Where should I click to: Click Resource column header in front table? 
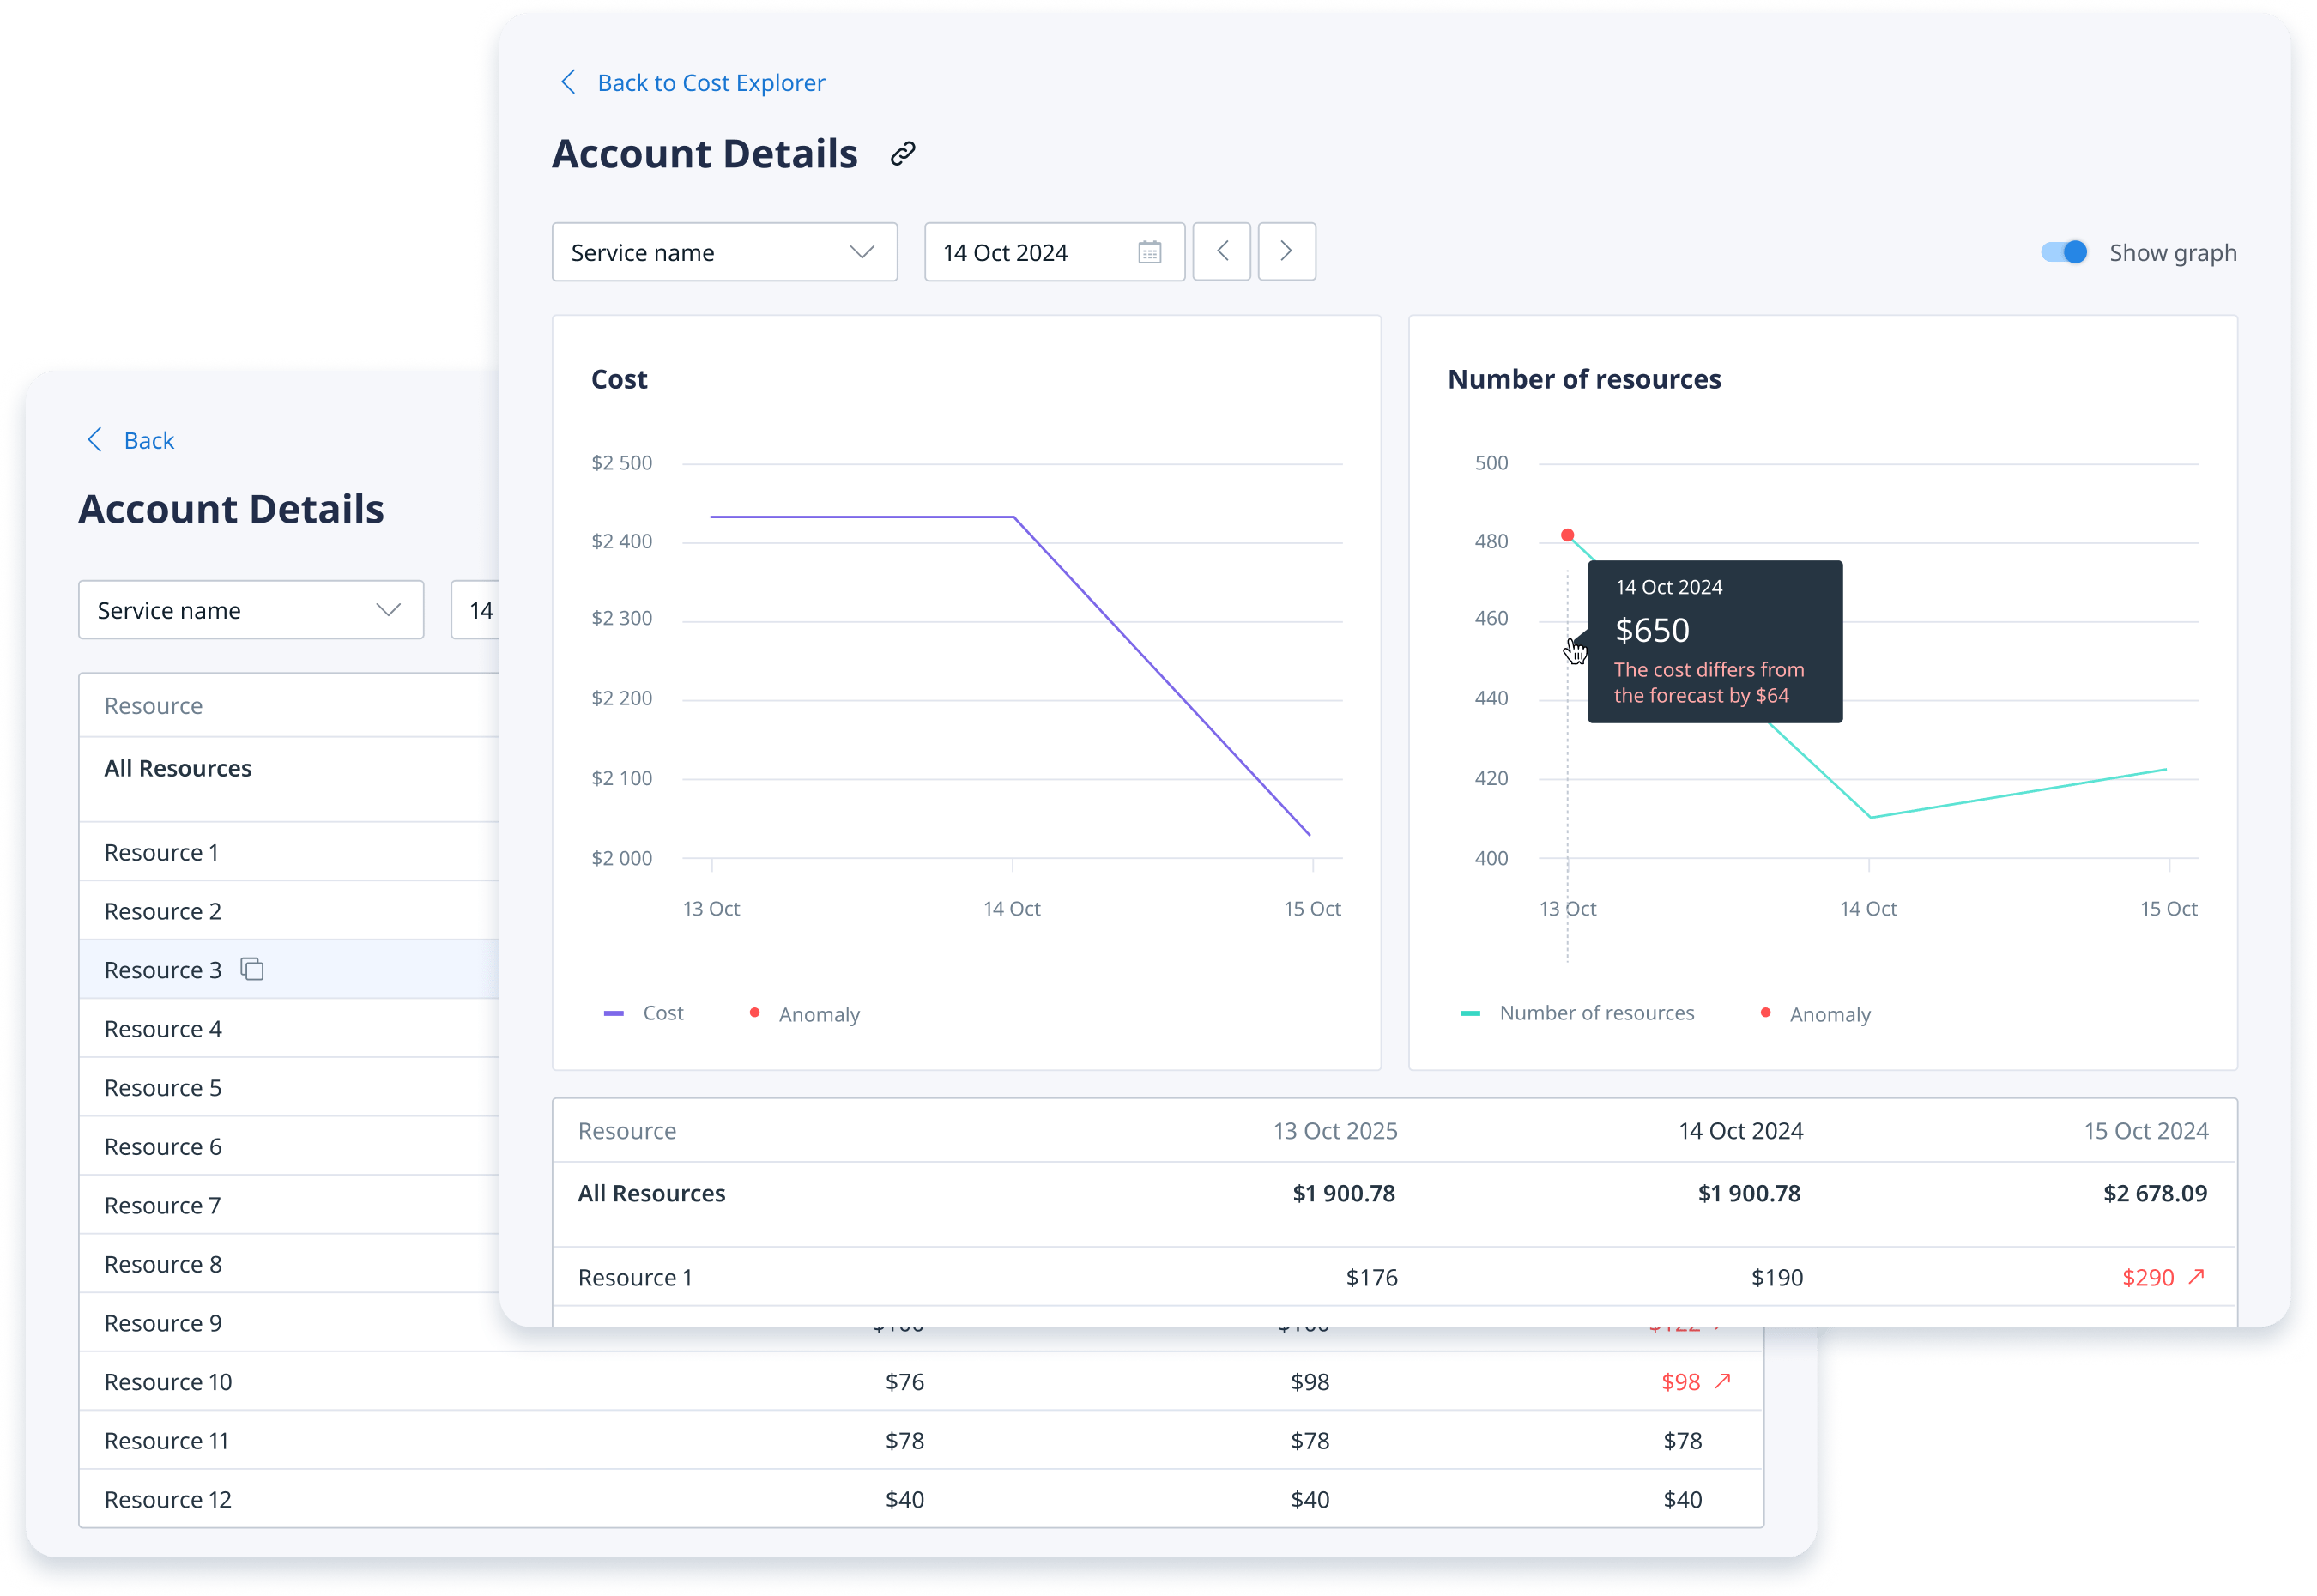[x=627, y=1131]
